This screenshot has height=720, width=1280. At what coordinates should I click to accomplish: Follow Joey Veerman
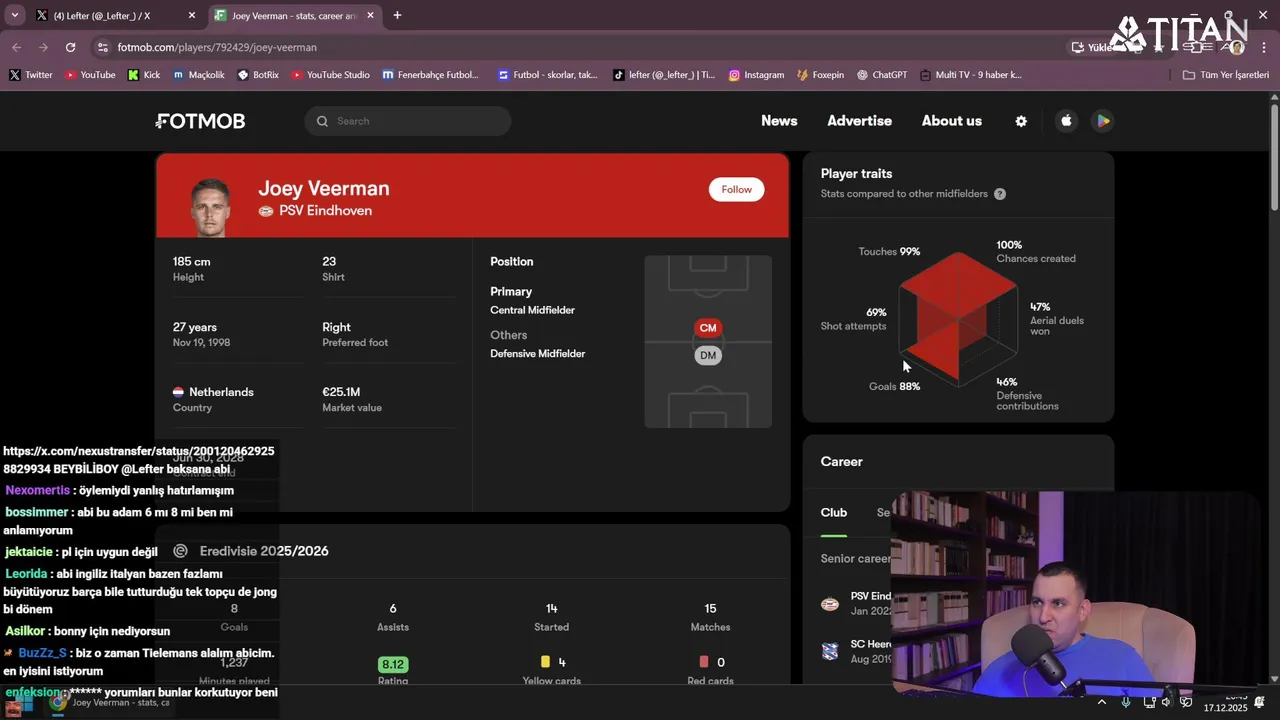point(736,189)
